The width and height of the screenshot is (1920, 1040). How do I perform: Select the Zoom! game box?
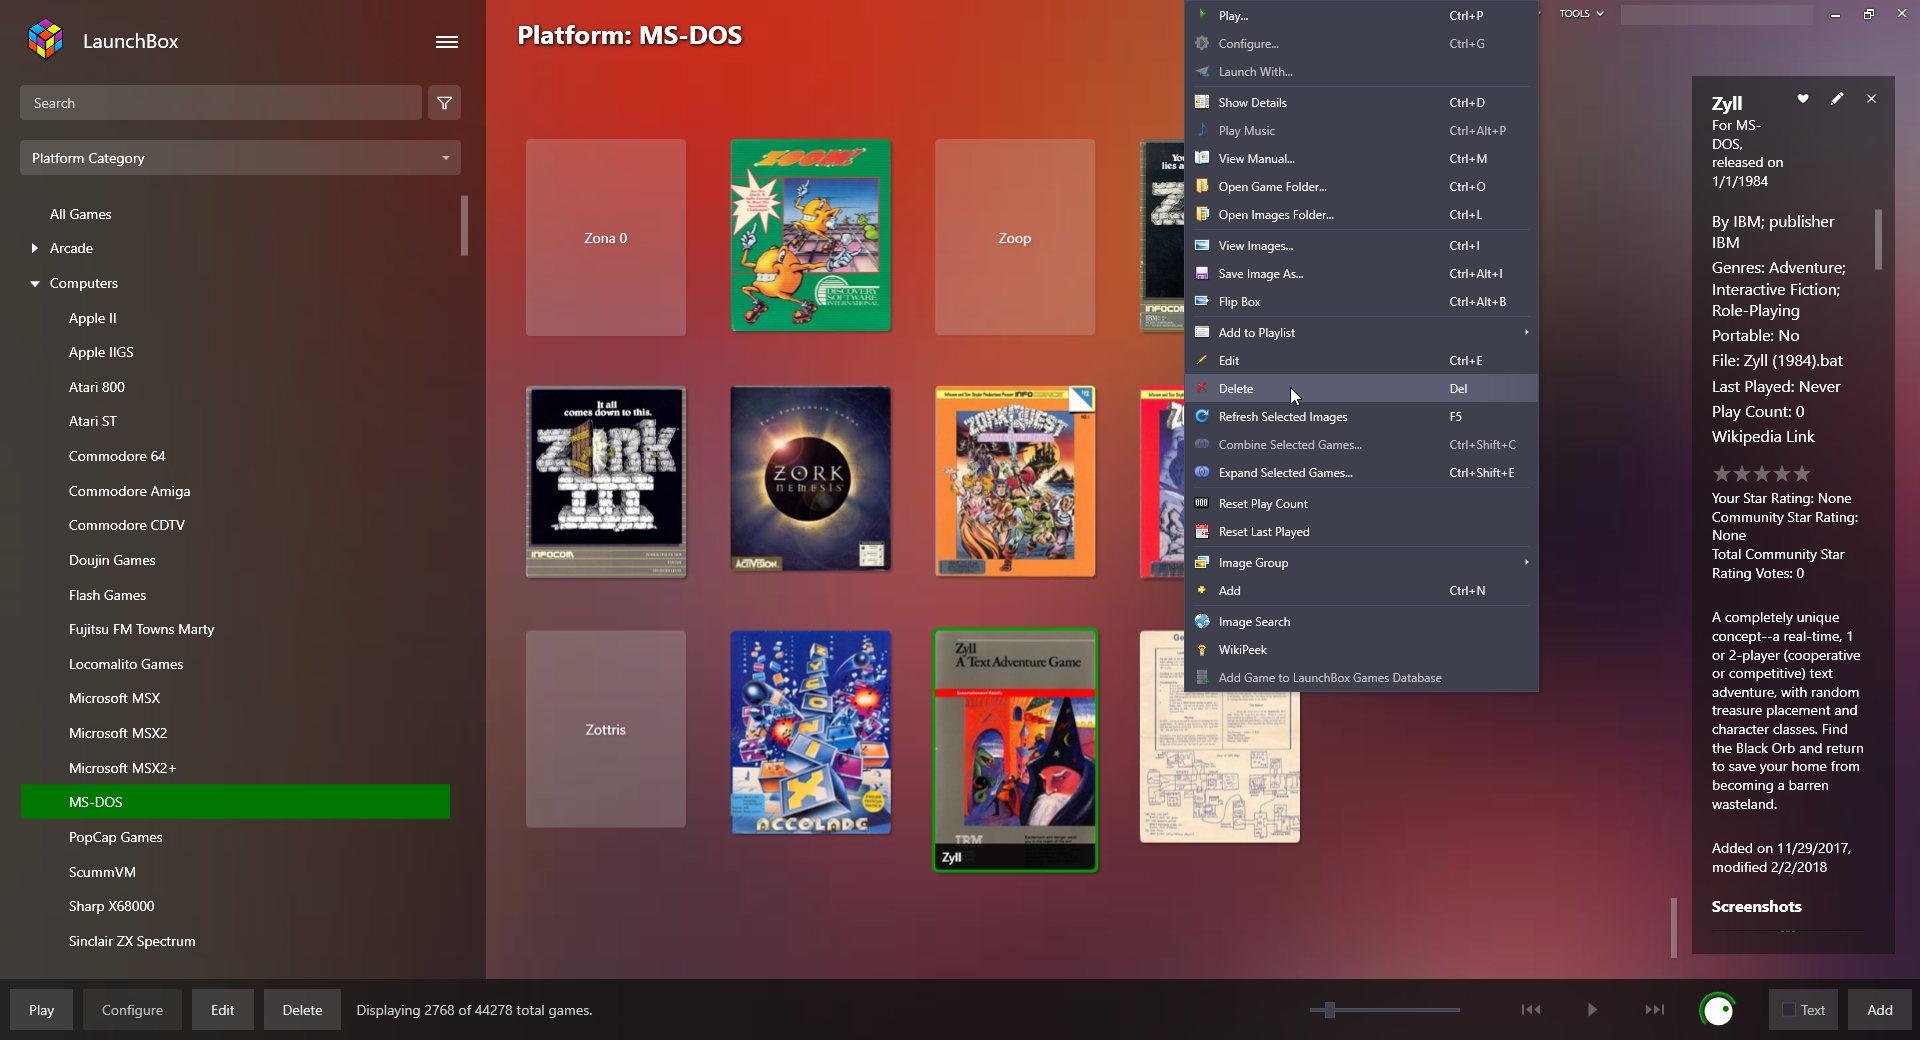810,235
